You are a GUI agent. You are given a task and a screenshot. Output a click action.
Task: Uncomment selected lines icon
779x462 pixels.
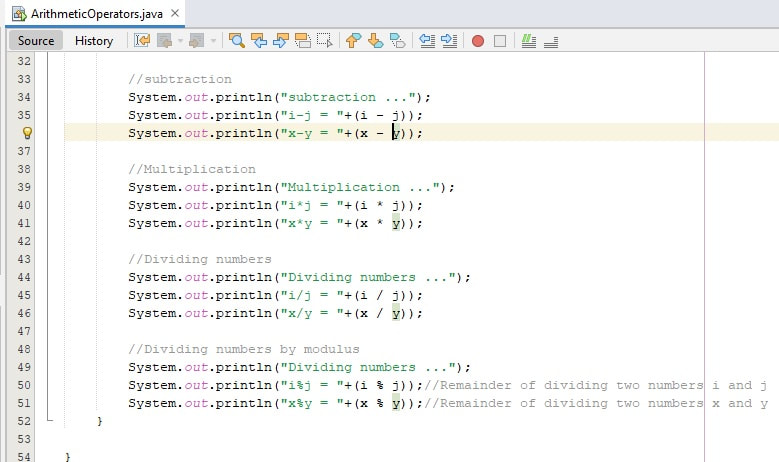coord(551,42)
